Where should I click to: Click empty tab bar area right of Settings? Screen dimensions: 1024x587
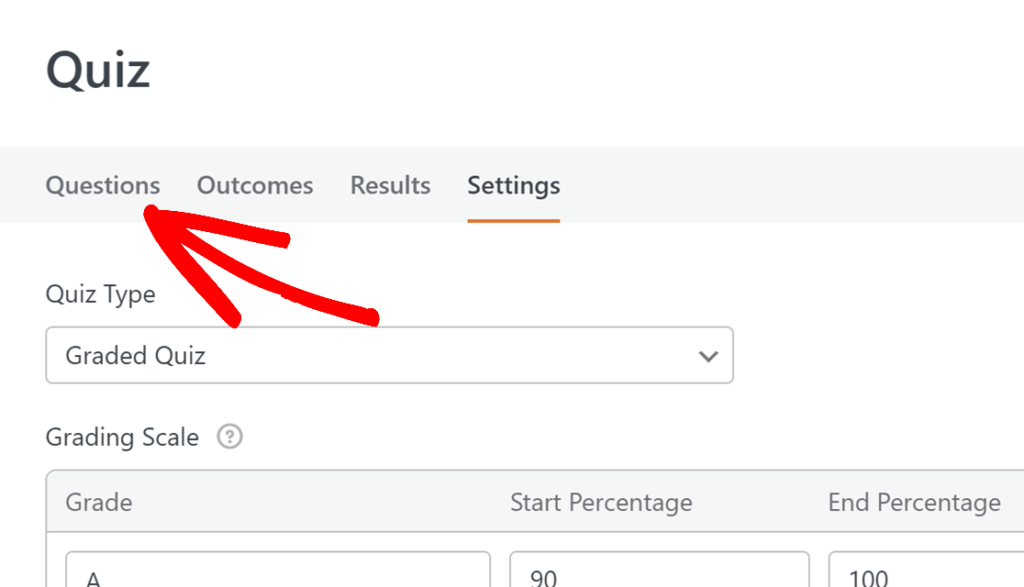pyautogui.click(x=790, y=186)
